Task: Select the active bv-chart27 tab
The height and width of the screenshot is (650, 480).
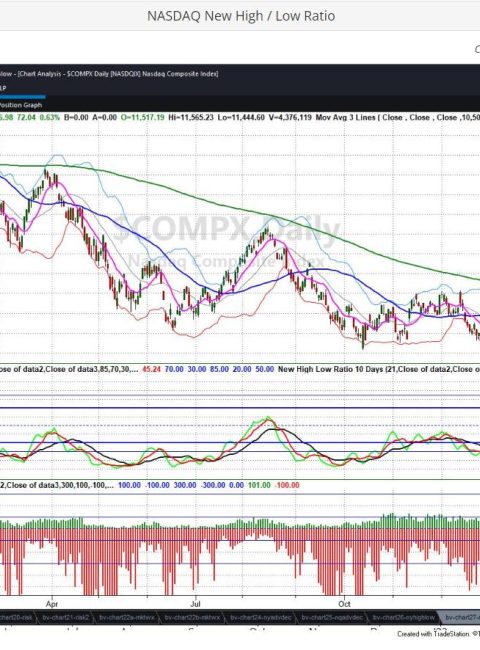Action: (x=461, y=618)
